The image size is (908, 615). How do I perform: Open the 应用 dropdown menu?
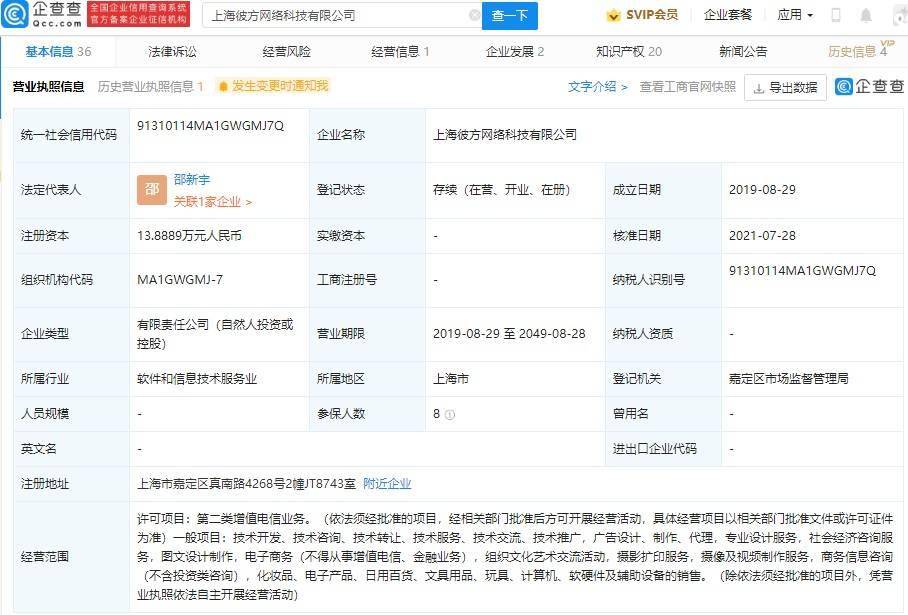point(794,15)
